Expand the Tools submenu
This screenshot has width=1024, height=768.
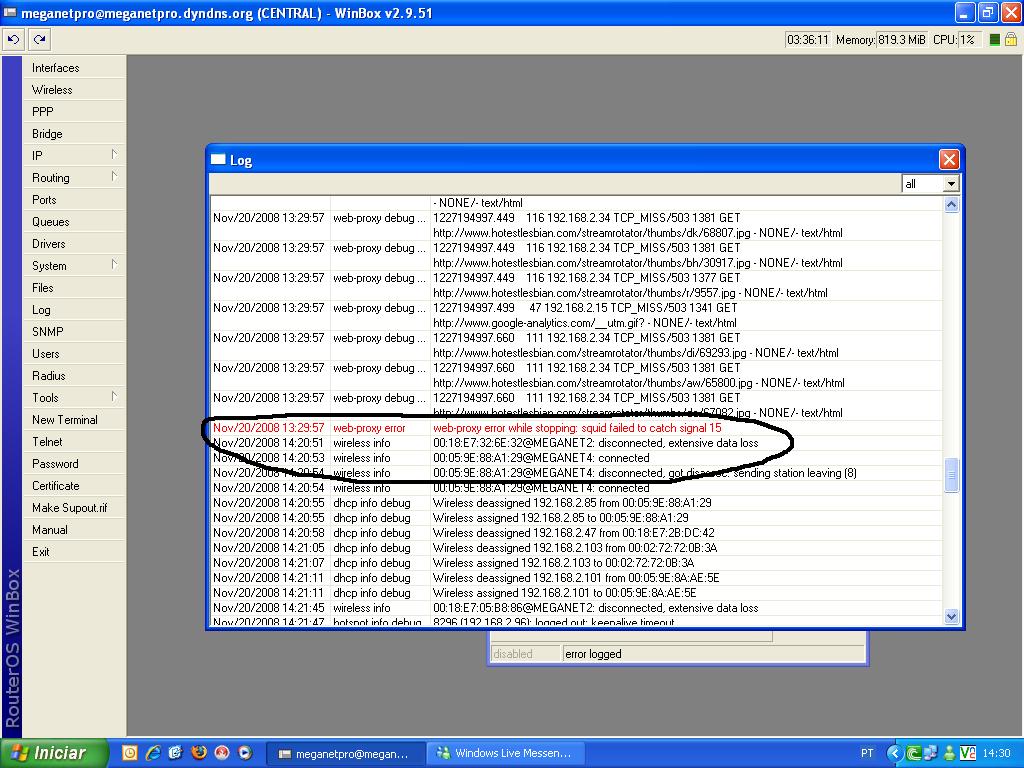74,398
